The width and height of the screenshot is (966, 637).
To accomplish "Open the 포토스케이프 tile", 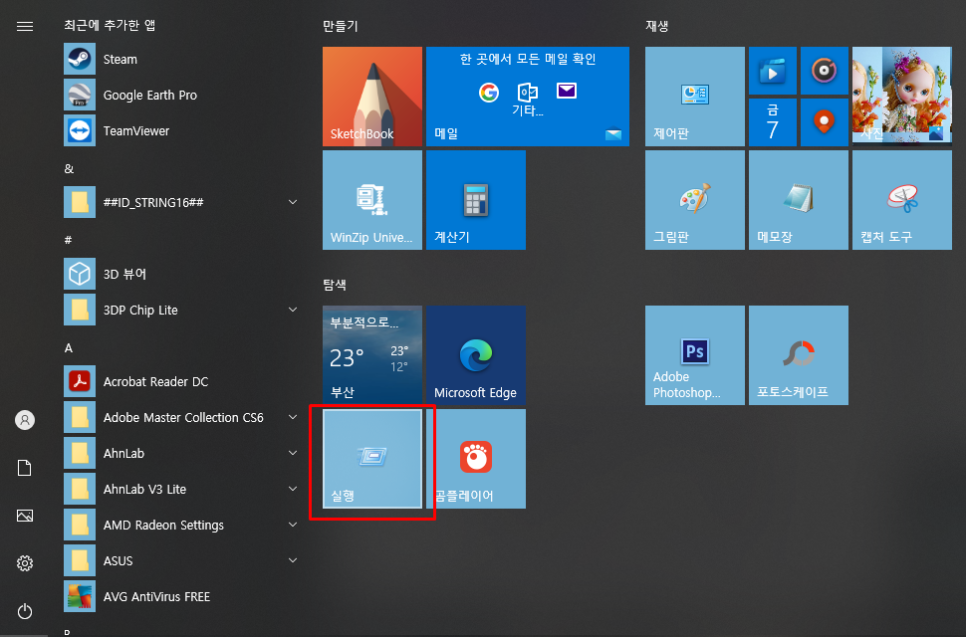I will [798, 355].
